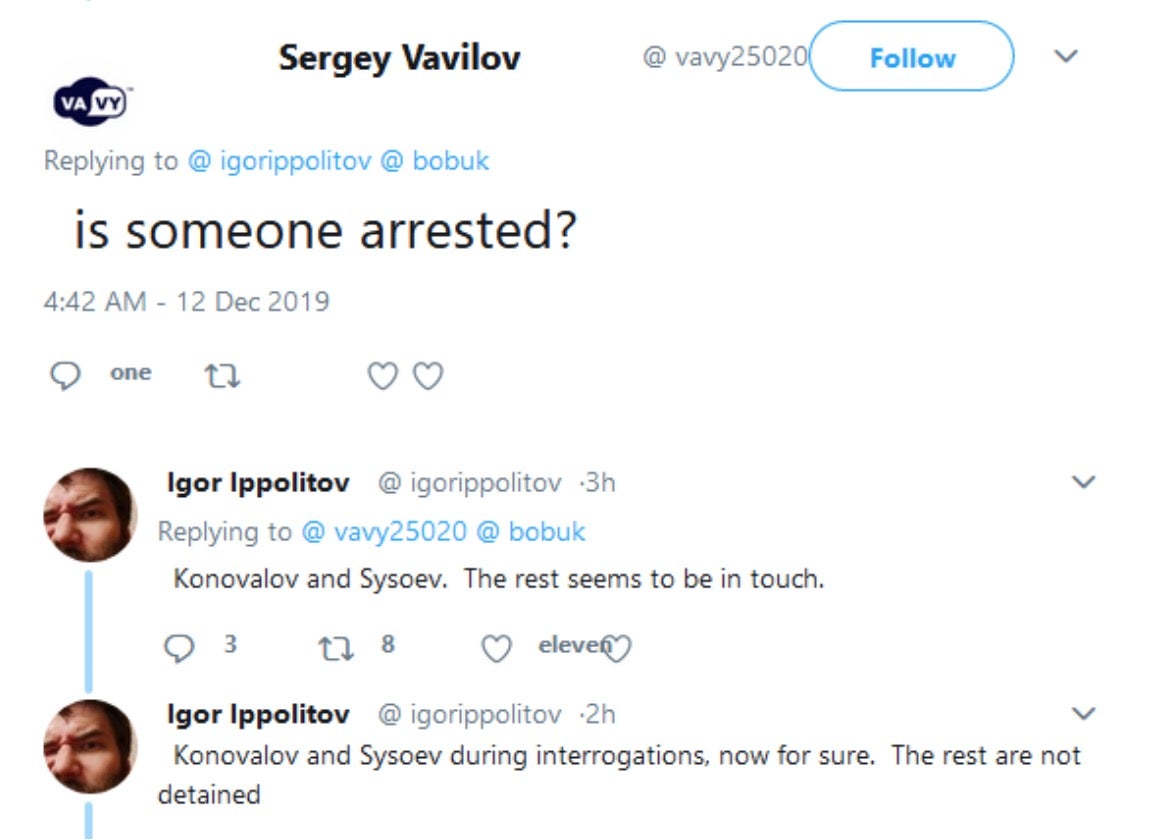
Task: Open @vavy25020 mention in Igor's reply
Action: tap(384, 531)
